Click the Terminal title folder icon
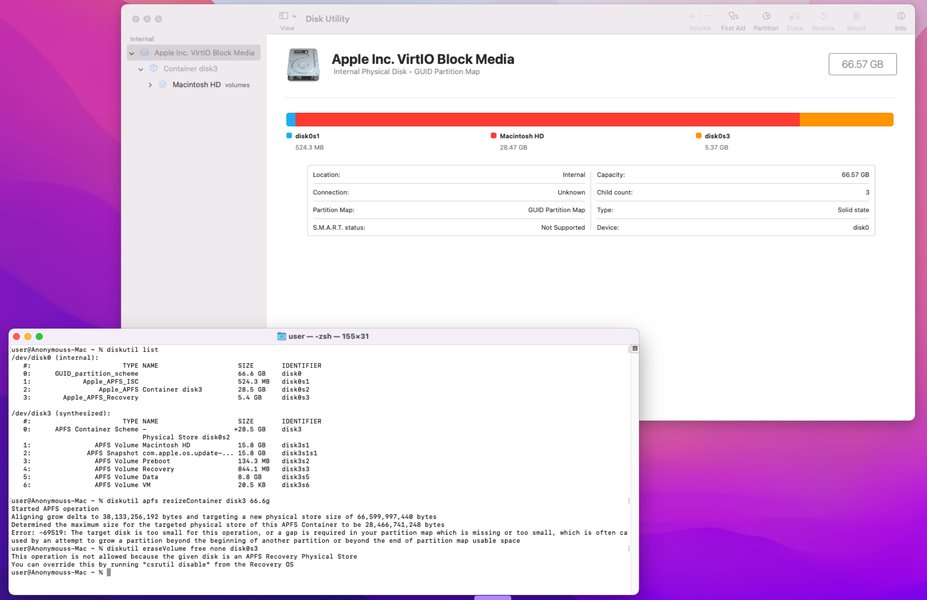The width and height of the screenshot is (927, 600). point(281,336)
